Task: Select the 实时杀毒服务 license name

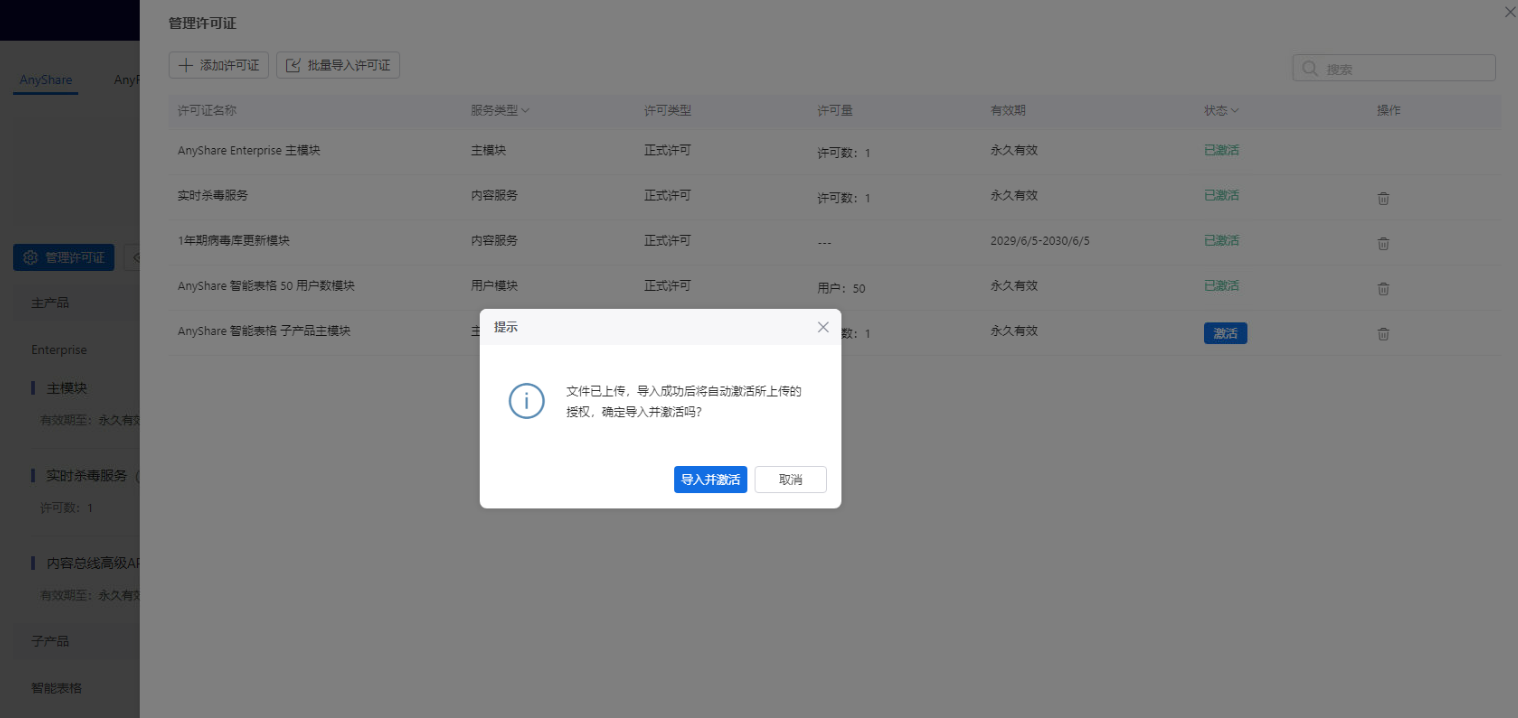Action: point(213,195)
